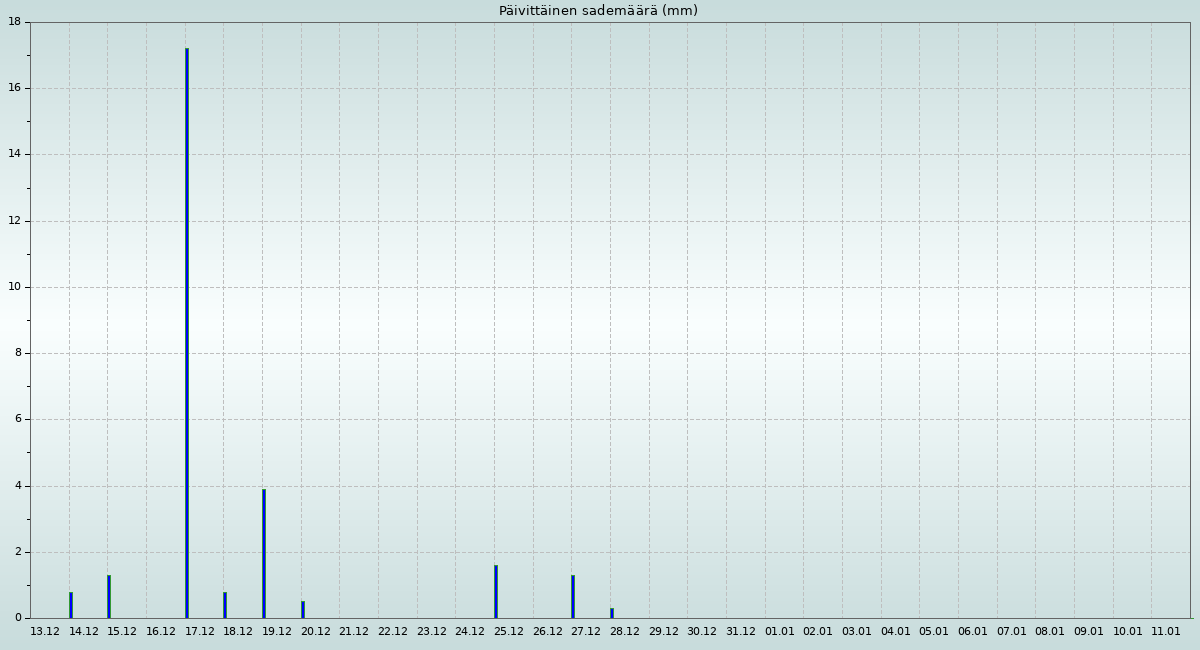Click the chart title Päivittäinen sademäärä (mm)
1200x650 pixels.
point(598,11)
